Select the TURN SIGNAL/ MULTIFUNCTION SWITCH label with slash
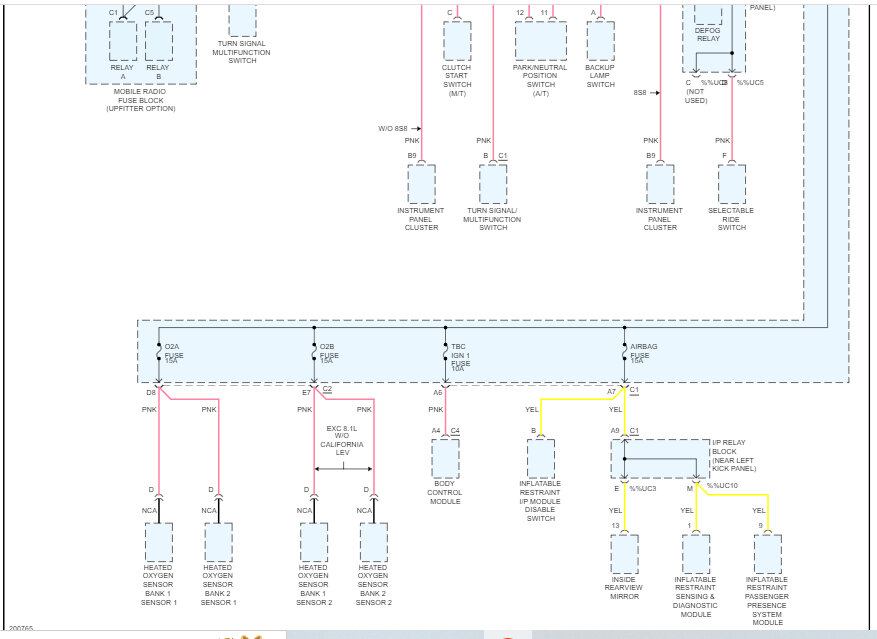The width and height of the screenshot is (877, 639). click(492, 219)
